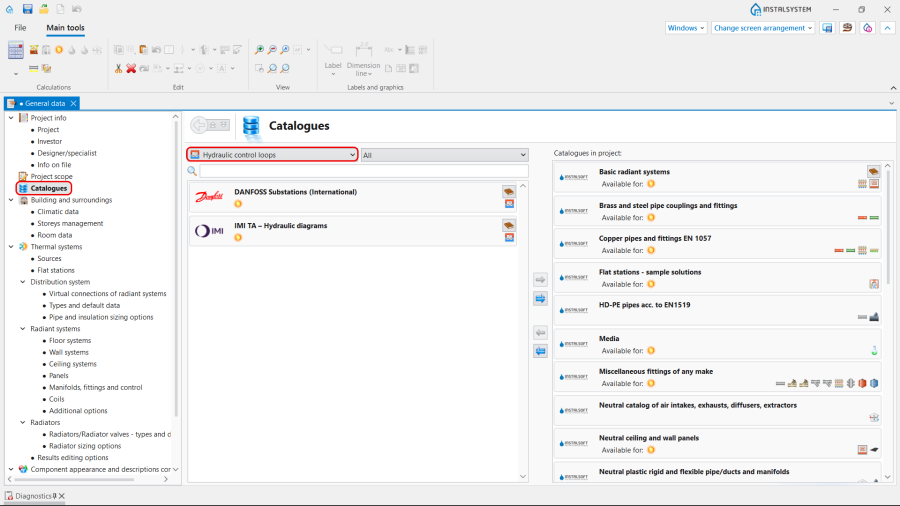This screenshot has width=900, height=506.
Task: Switch to the Diagnostics tab
Action: (30, 496)
